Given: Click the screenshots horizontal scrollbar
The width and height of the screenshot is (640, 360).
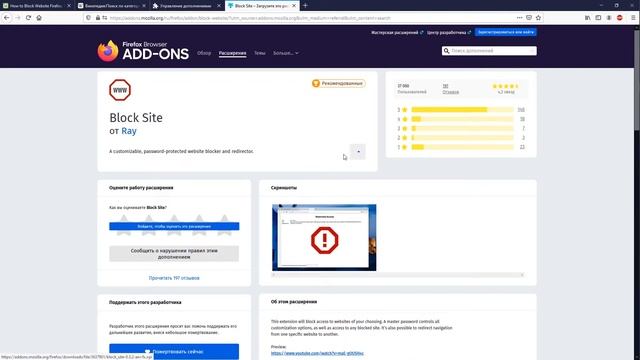Looking at the screenshot, I should click(398, 275).
